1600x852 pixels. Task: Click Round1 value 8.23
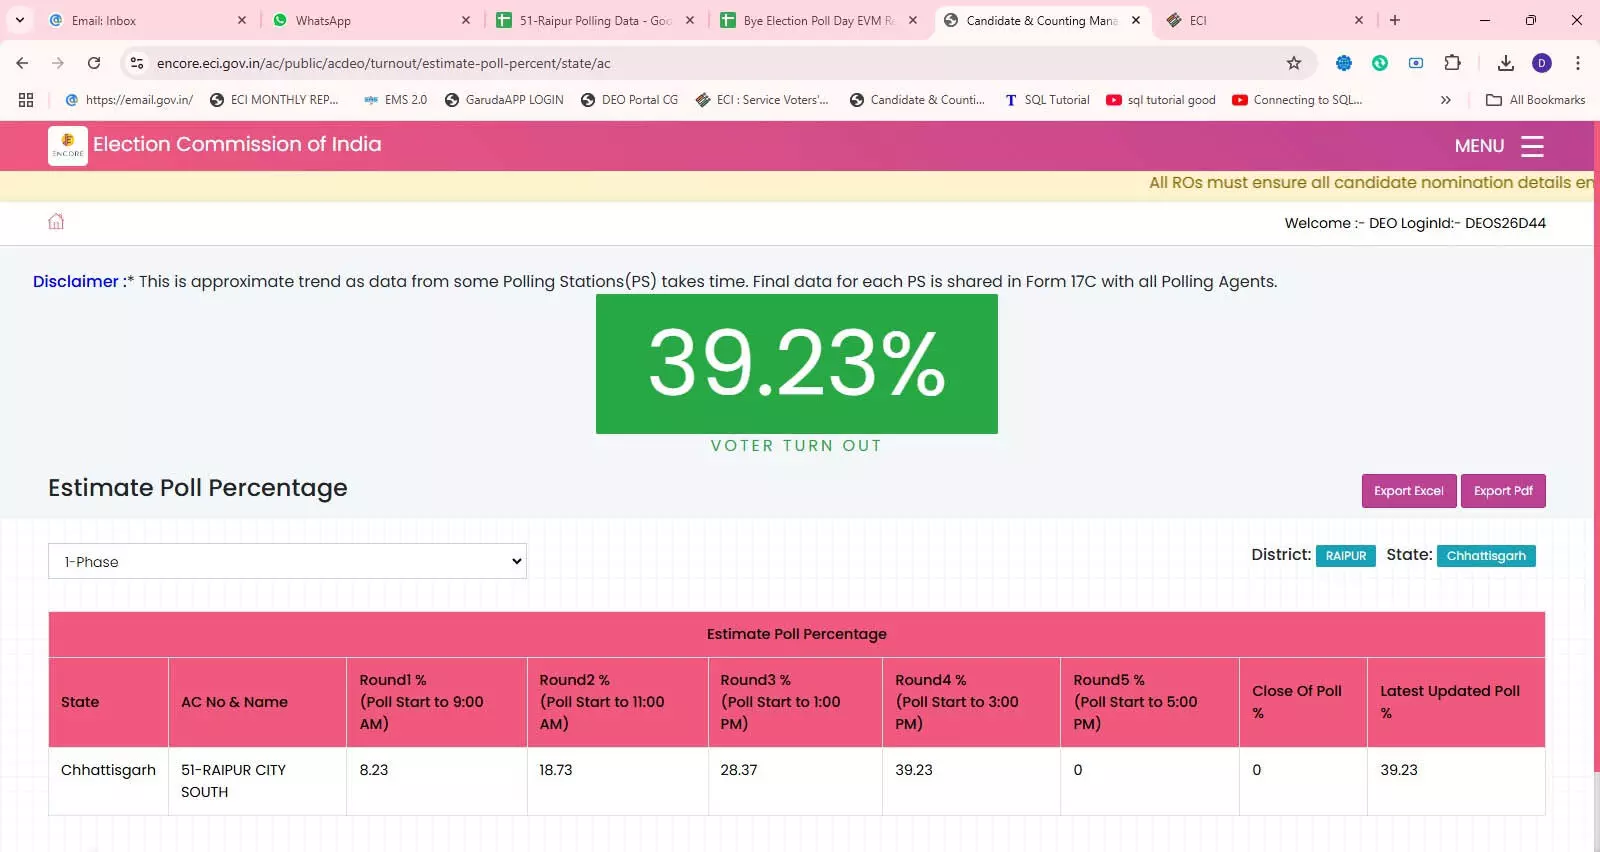pos(374,770)
